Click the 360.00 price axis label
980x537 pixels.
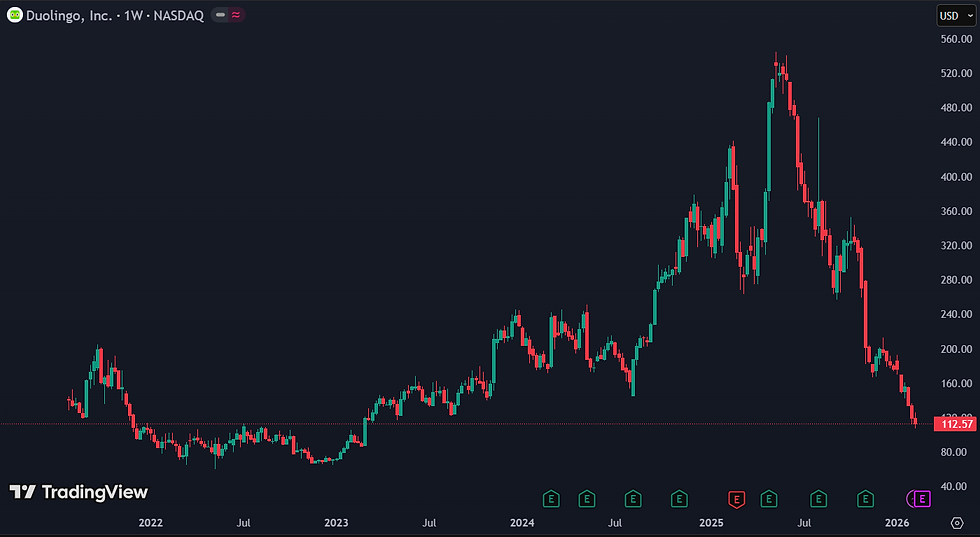pos(956,211)
